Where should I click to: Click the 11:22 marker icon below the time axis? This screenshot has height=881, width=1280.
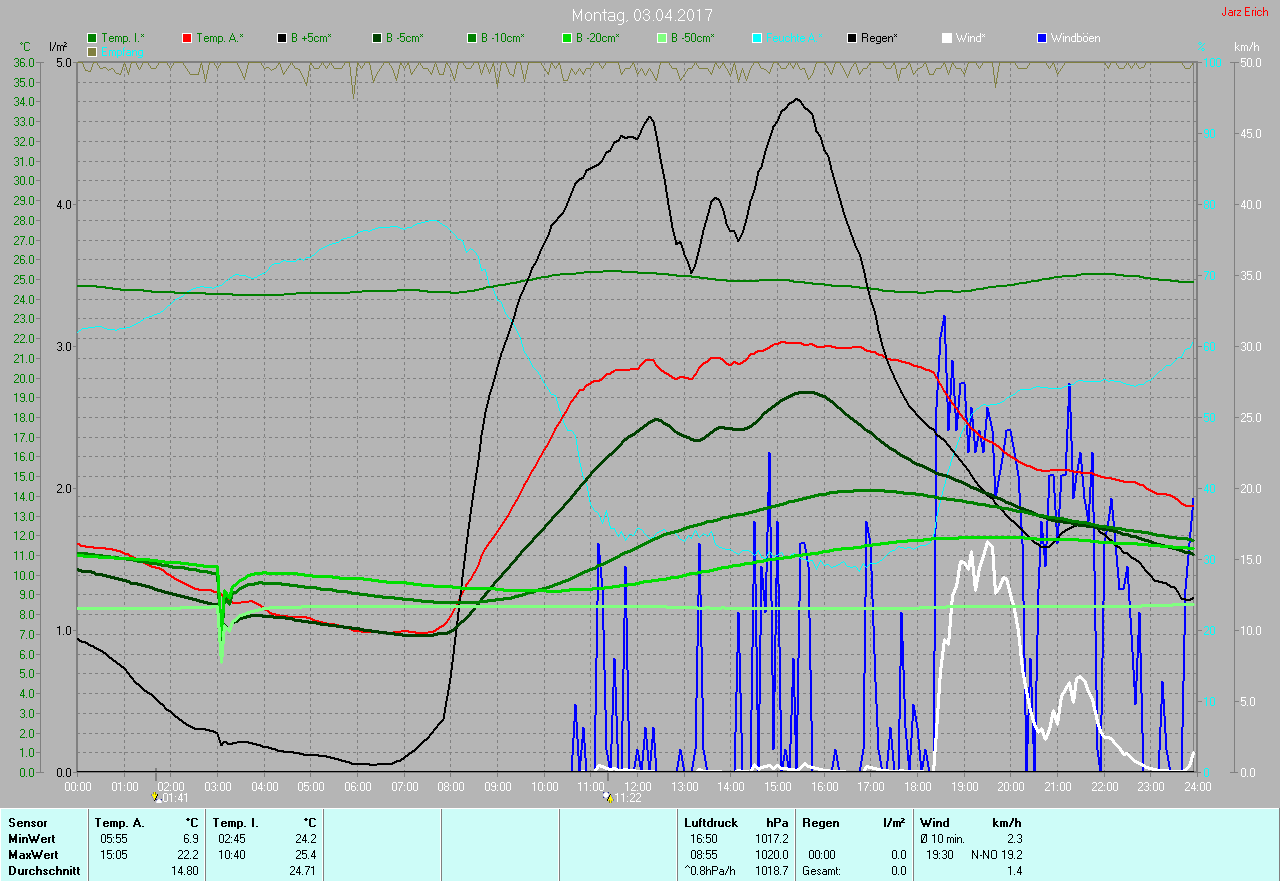tap(607, 797)
